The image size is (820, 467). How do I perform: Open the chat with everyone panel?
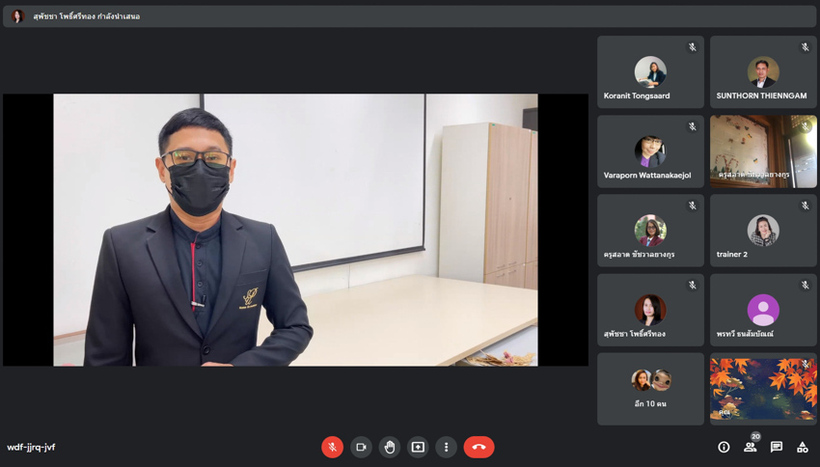[x=776, y=447]
